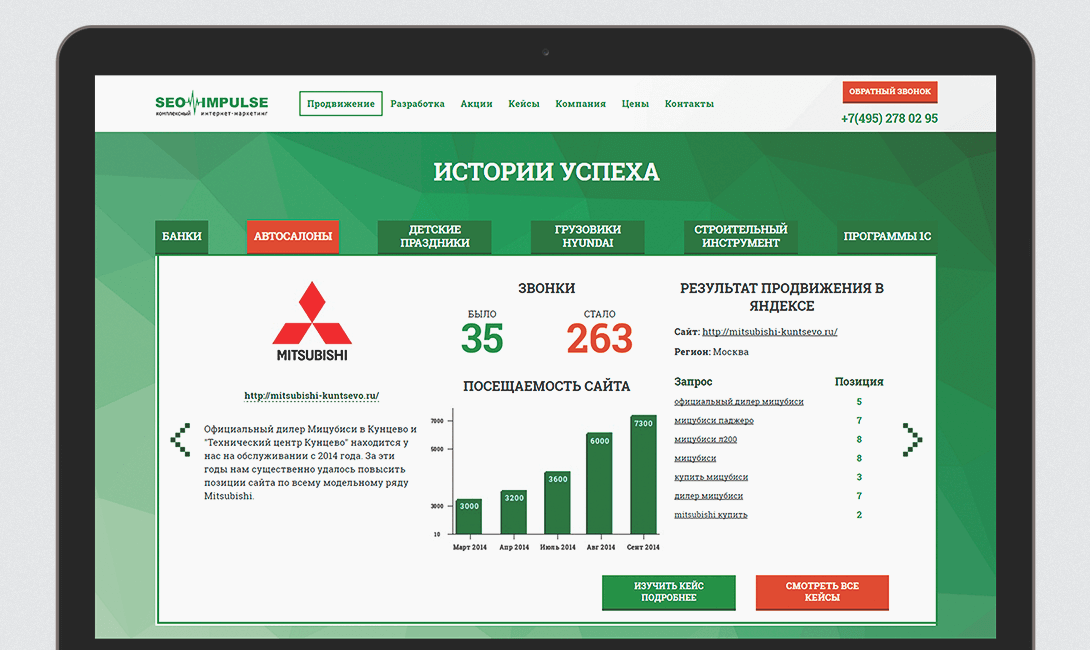Click Изучить кейс подробнее button
Image resolution: width=1090 pixels, height=650 pixels.
pyautogui.click(x=669, y=592)
